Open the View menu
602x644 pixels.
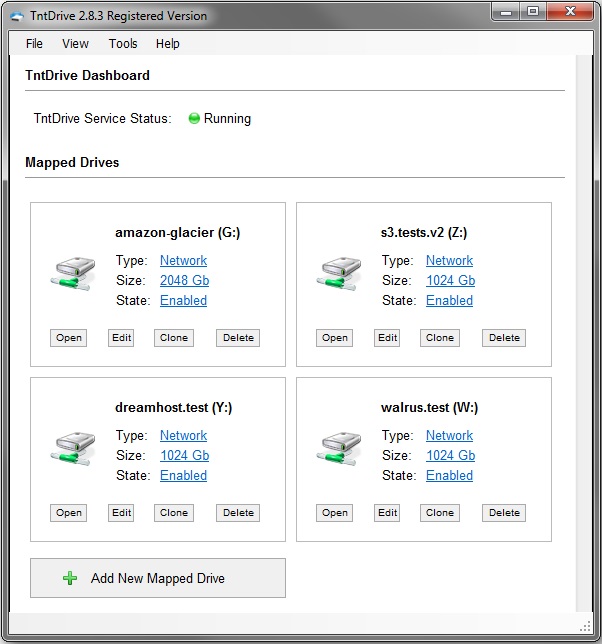(75, 44)
